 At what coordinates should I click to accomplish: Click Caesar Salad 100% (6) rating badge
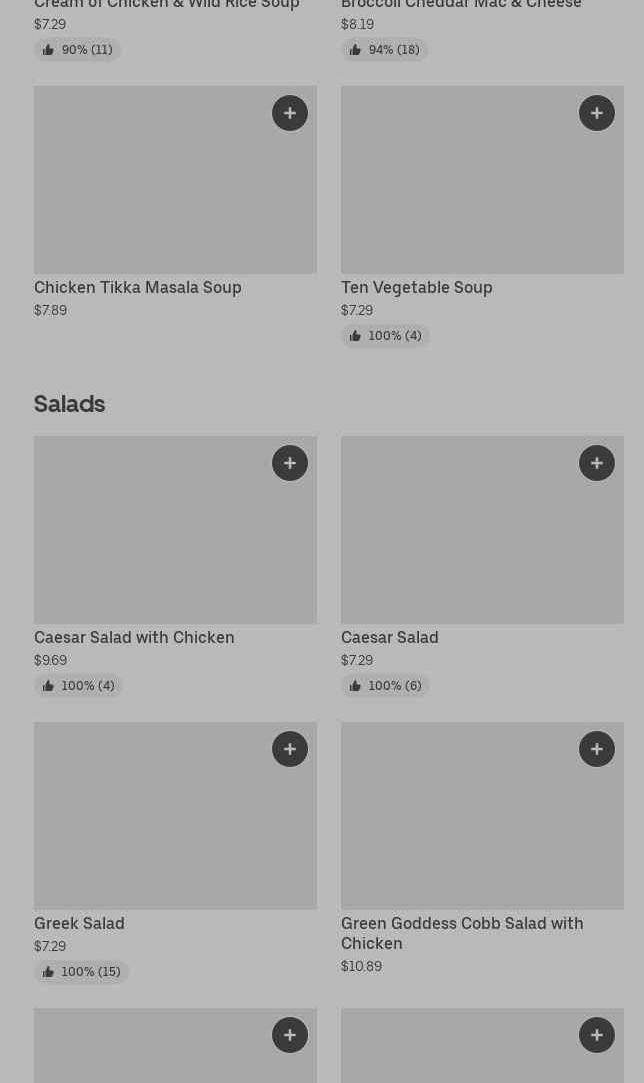pyautogui.click(x=385, y=686)
